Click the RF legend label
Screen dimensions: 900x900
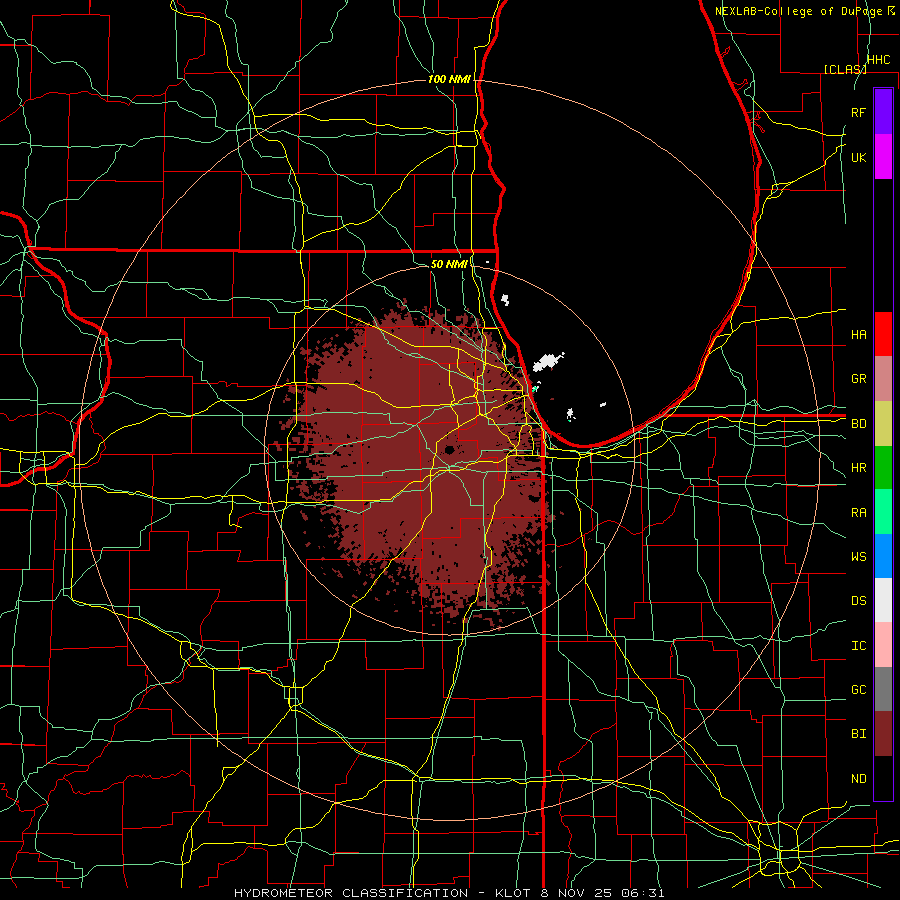(x=858, y=112)
